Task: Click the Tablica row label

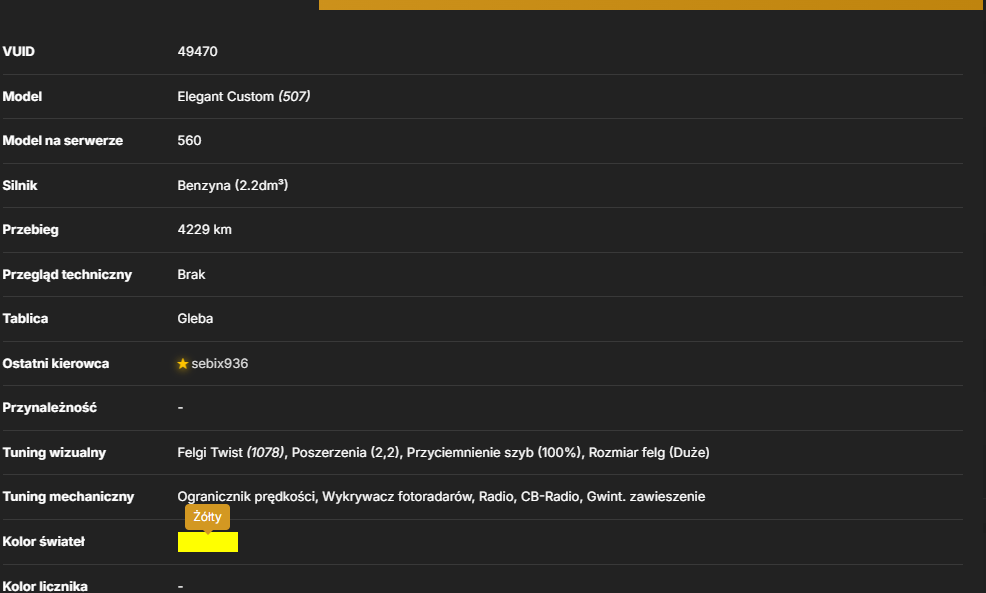Action: [x=25, y=318]
